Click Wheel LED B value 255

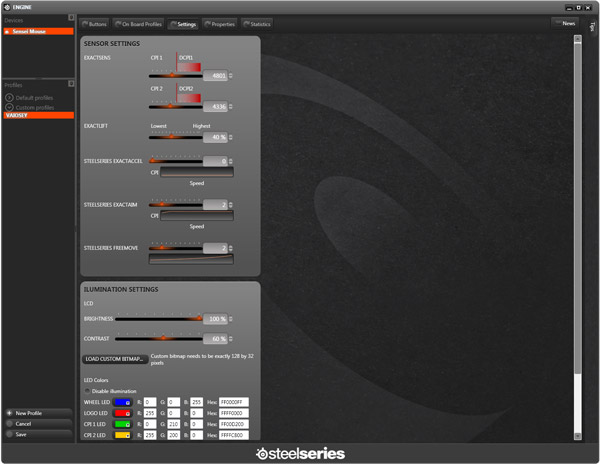(197, 402)
